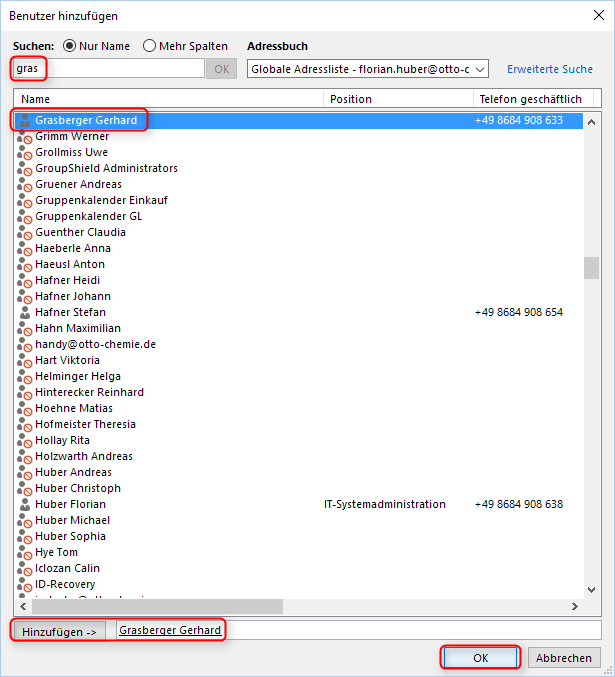Click the search field containing 'gras'

coord(108,69)
